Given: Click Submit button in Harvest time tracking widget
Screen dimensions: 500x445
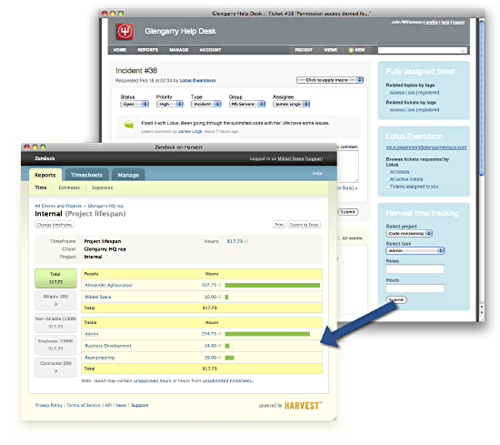Looking at the screenshot, I should pyautogui.click(x=396, y=300).
